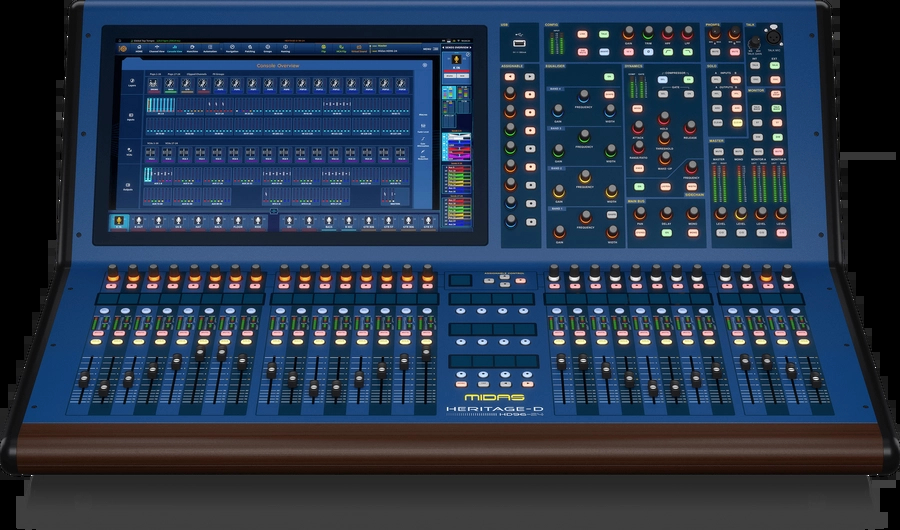This screenshot has height=530, width=900.
Task: Select the HAT channel on the touchscreen strip
Action: [x=198, y=222]
